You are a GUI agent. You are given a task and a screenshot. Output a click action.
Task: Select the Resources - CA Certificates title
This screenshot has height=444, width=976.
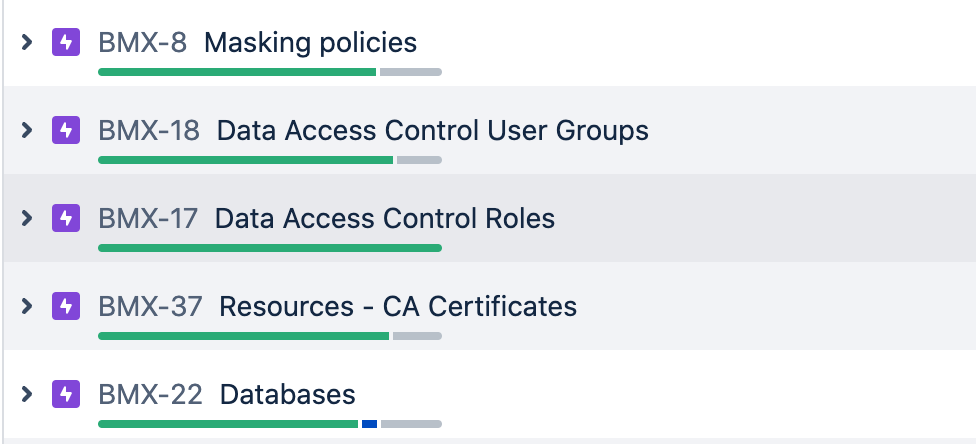398,306
